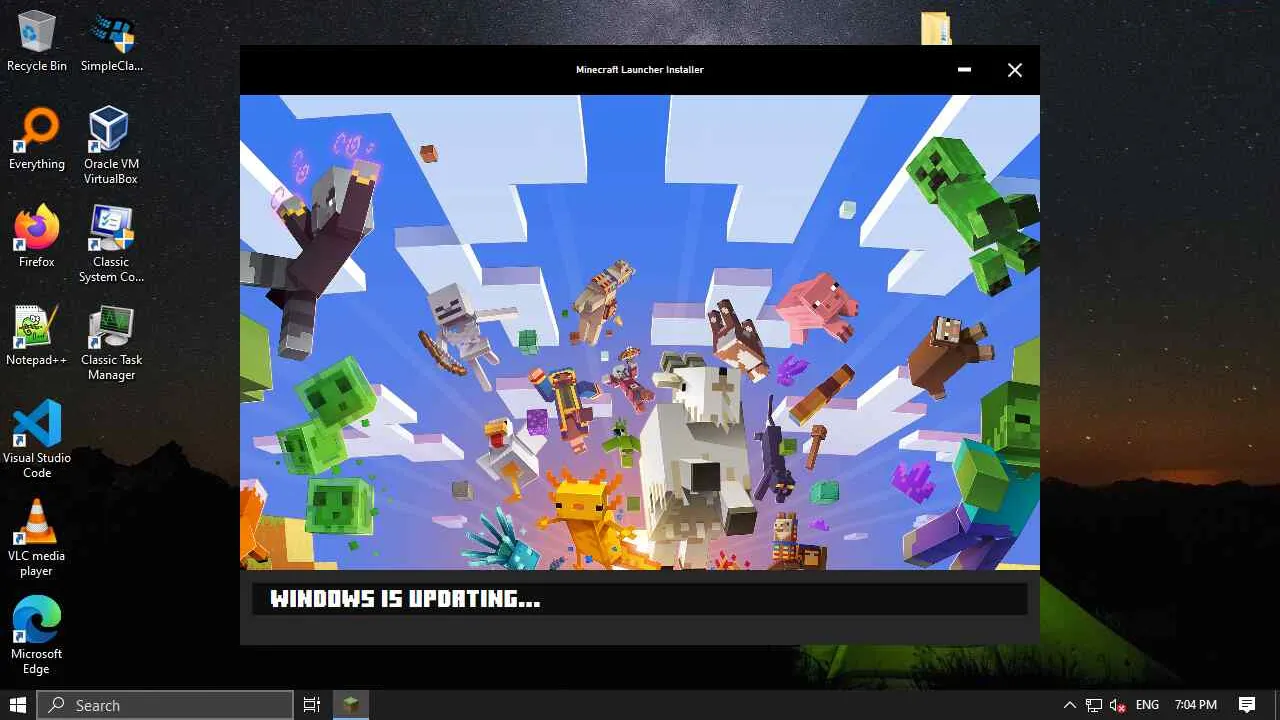Image resolution: width=1280 pixels, height=720 pixels.
Task: Open the Recycle Bin desktop icon
Action: 37,42
